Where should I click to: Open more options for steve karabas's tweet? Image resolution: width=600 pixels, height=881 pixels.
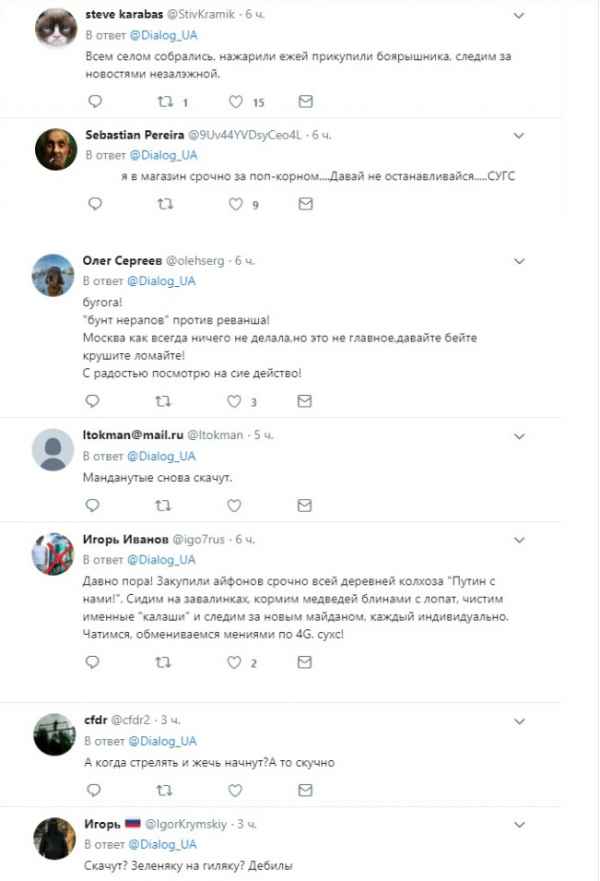(518, 16)
